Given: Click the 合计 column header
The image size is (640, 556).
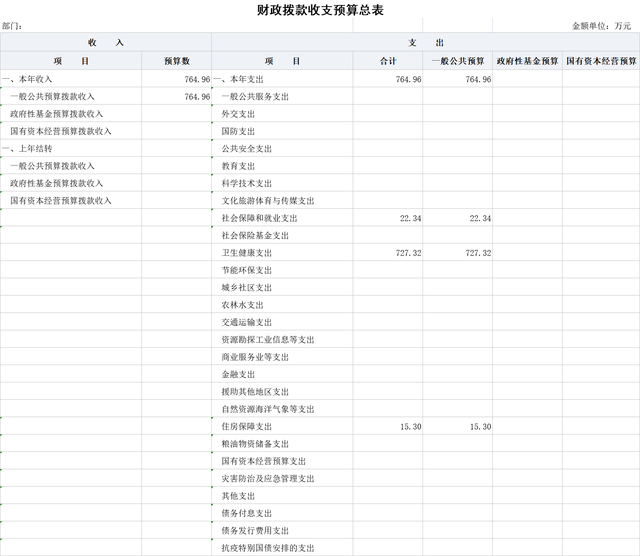Looking at the screenshot, I should 388,61.
